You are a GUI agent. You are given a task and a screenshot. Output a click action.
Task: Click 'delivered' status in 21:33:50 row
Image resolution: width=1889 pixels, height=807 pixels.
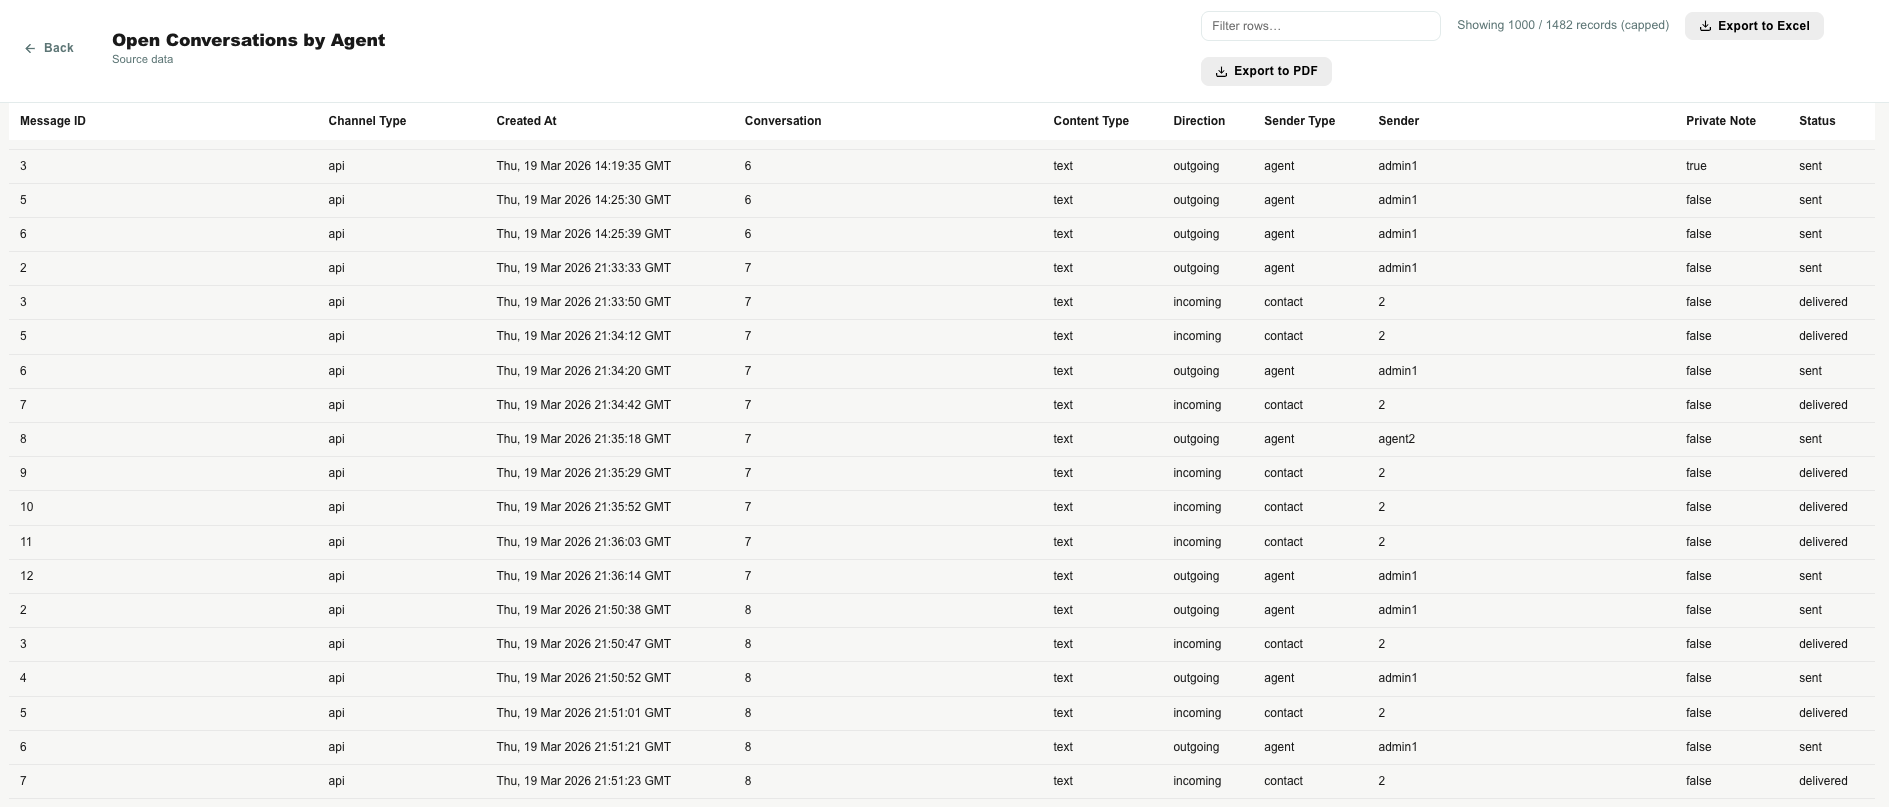(1823, 302)
